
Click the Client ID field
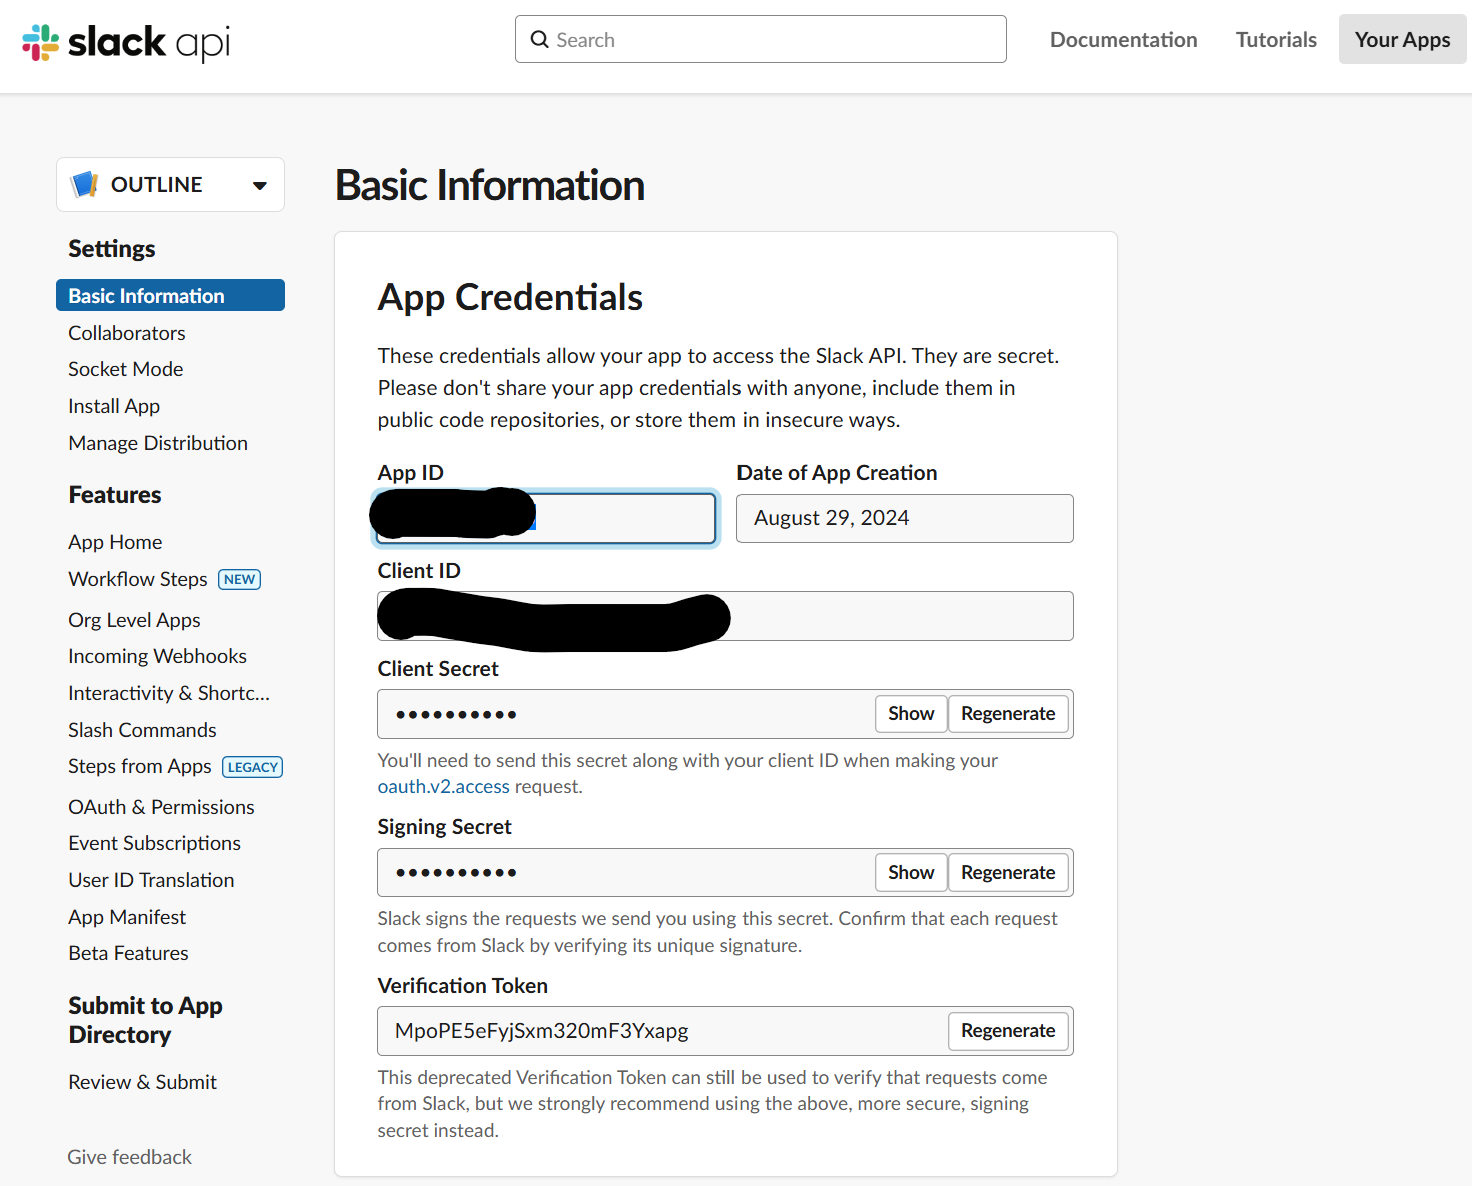[x=725, y=616]
